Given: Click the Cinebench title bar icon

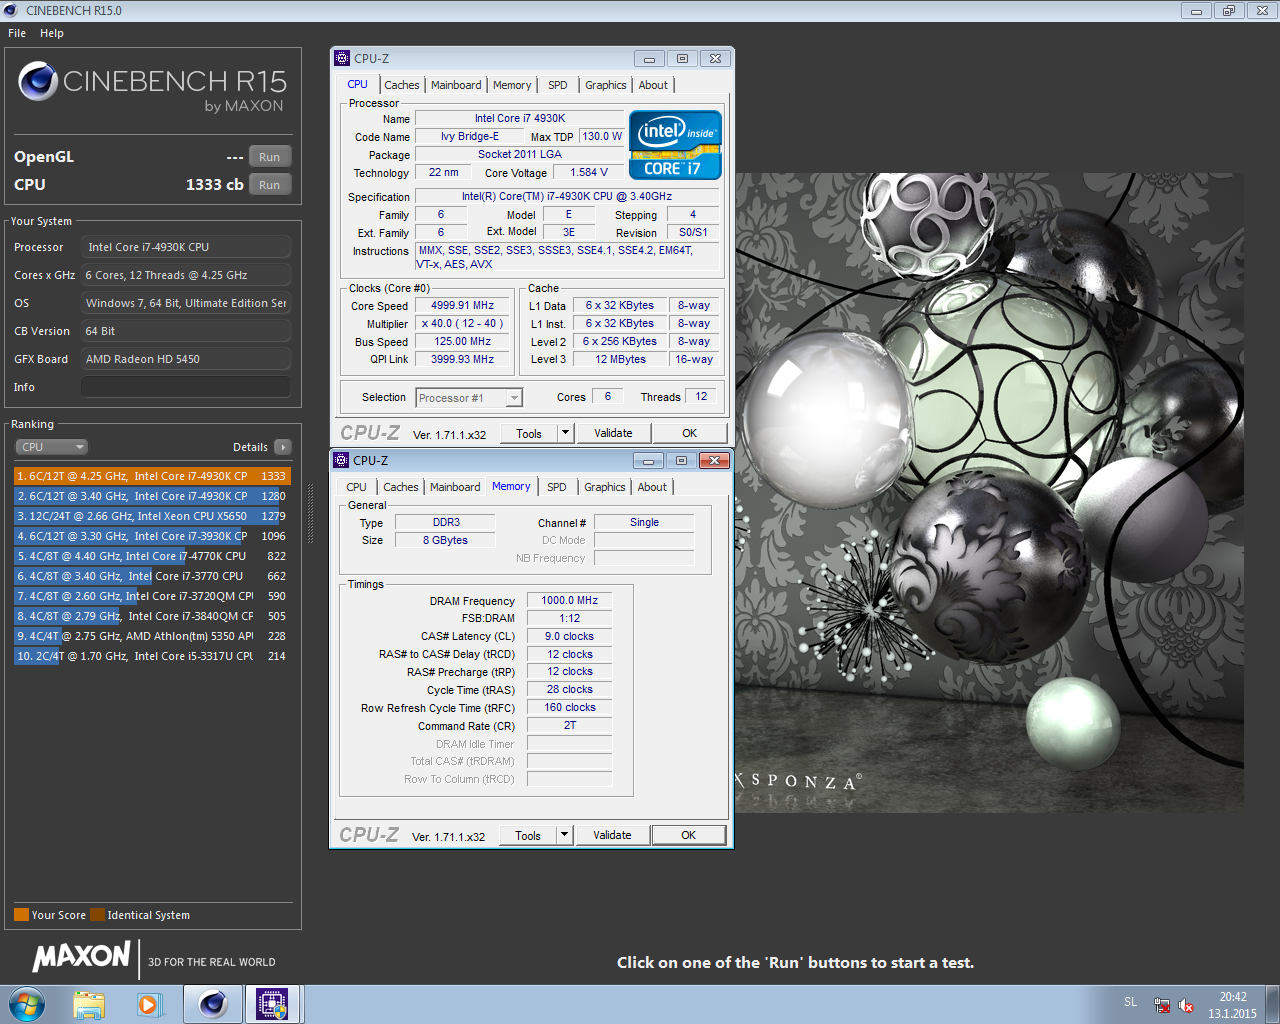Looking at the screenshot, I should coord(11,10).
